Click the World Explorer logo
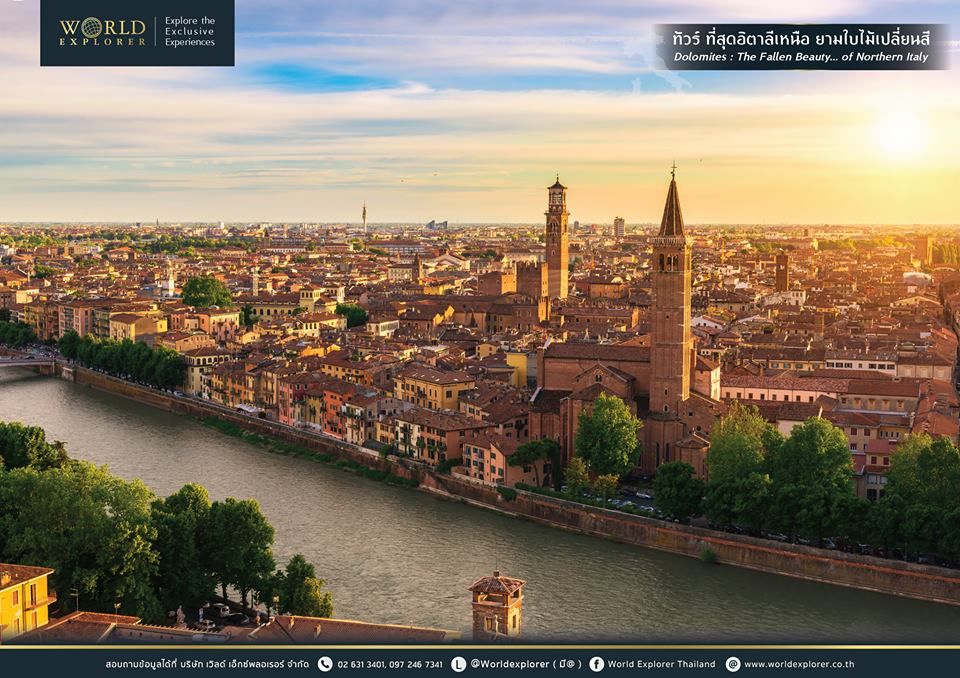The width and height of the screenshot is (960, 678). [x=103, y=32]
